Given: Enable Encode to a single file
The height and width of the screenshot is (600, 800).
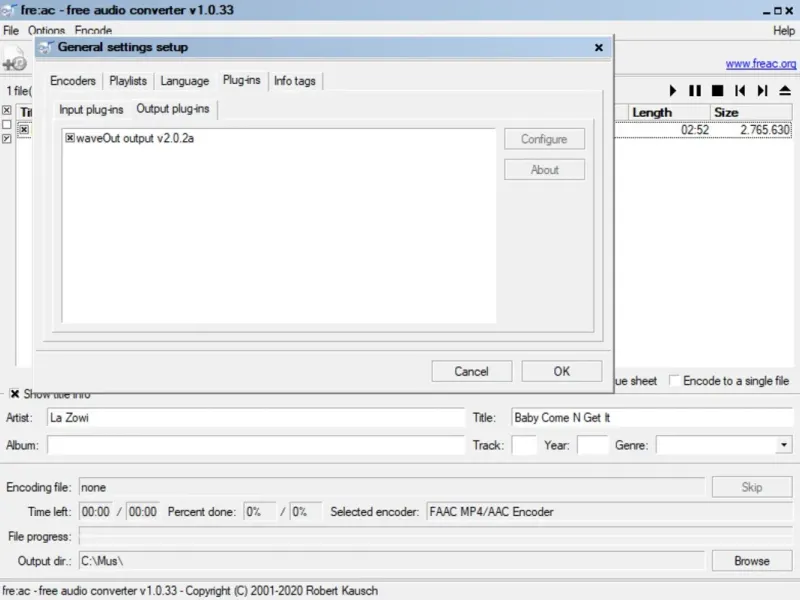Looking at the screenshot, I should (x=674, y=381).
